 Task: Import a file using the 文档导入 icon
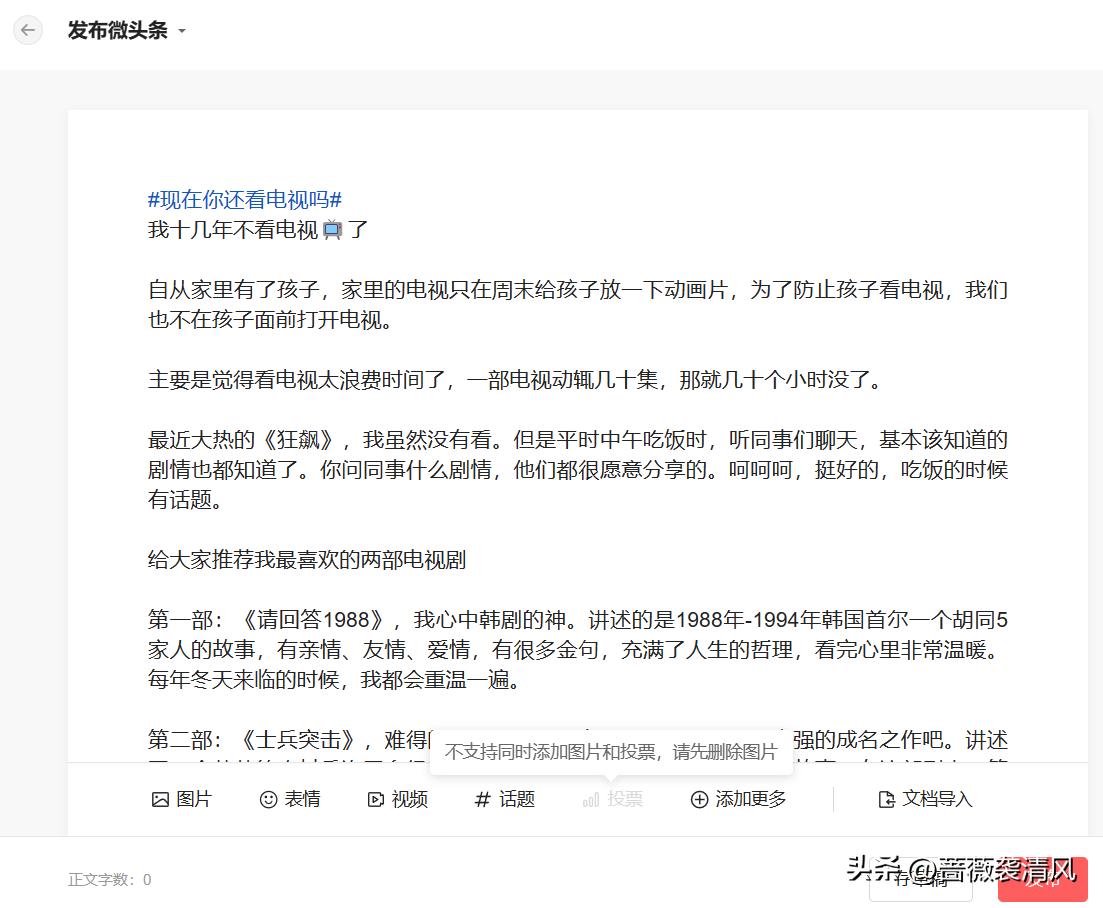886,799
